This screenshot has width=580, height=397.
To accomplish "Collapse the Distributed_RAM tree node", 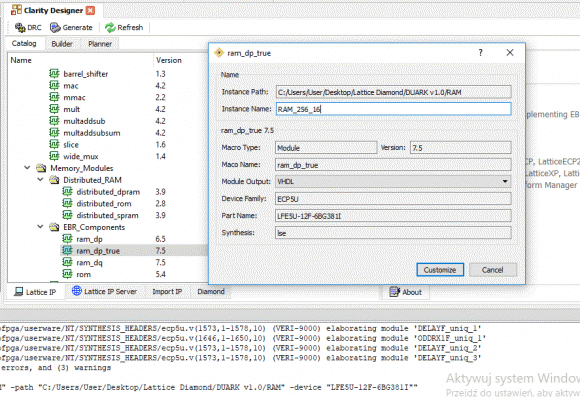I will click(40, 179).
